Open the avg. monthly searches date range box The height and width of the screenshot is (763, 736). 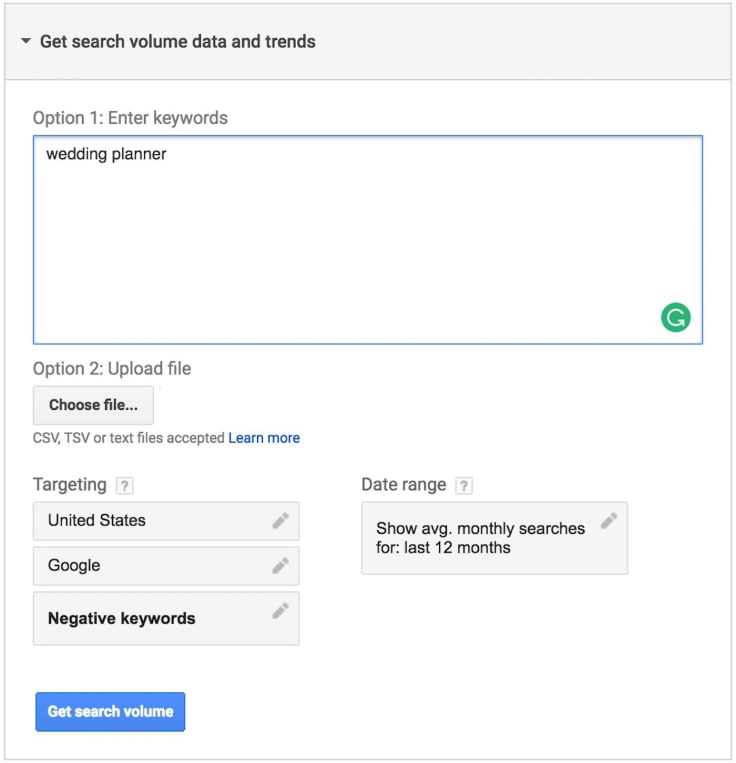click(x=495, y=538)
